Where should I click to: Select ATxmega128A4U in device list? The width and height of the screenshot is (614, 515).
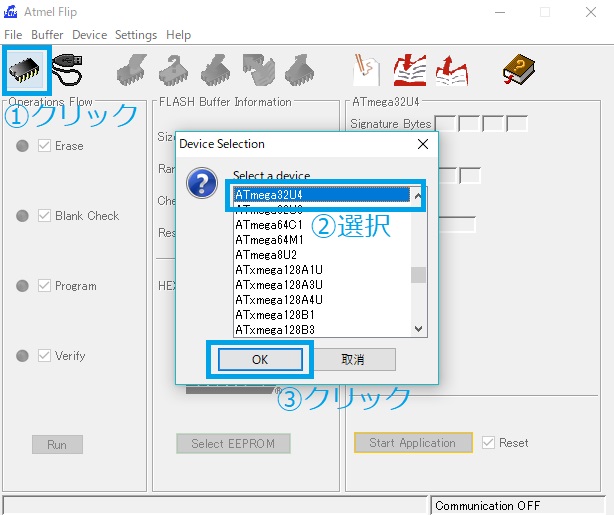[322, 300]
